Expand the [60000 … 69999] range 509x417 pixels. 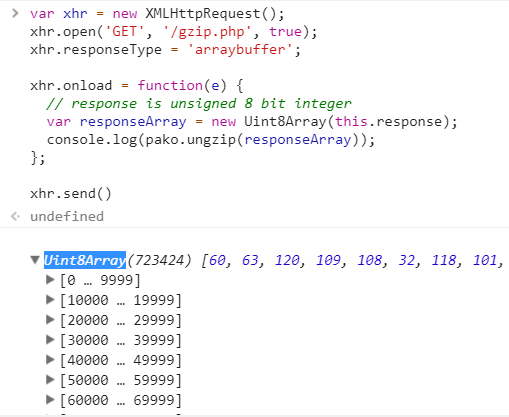pos(50,399)
